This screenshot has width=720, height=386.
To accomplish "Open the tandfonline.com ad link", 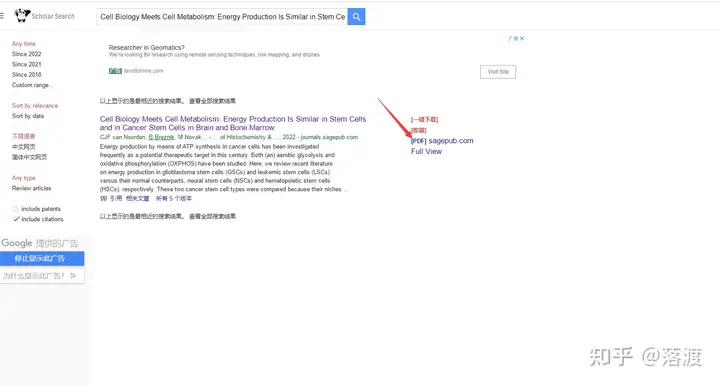I will pos(144,71).
